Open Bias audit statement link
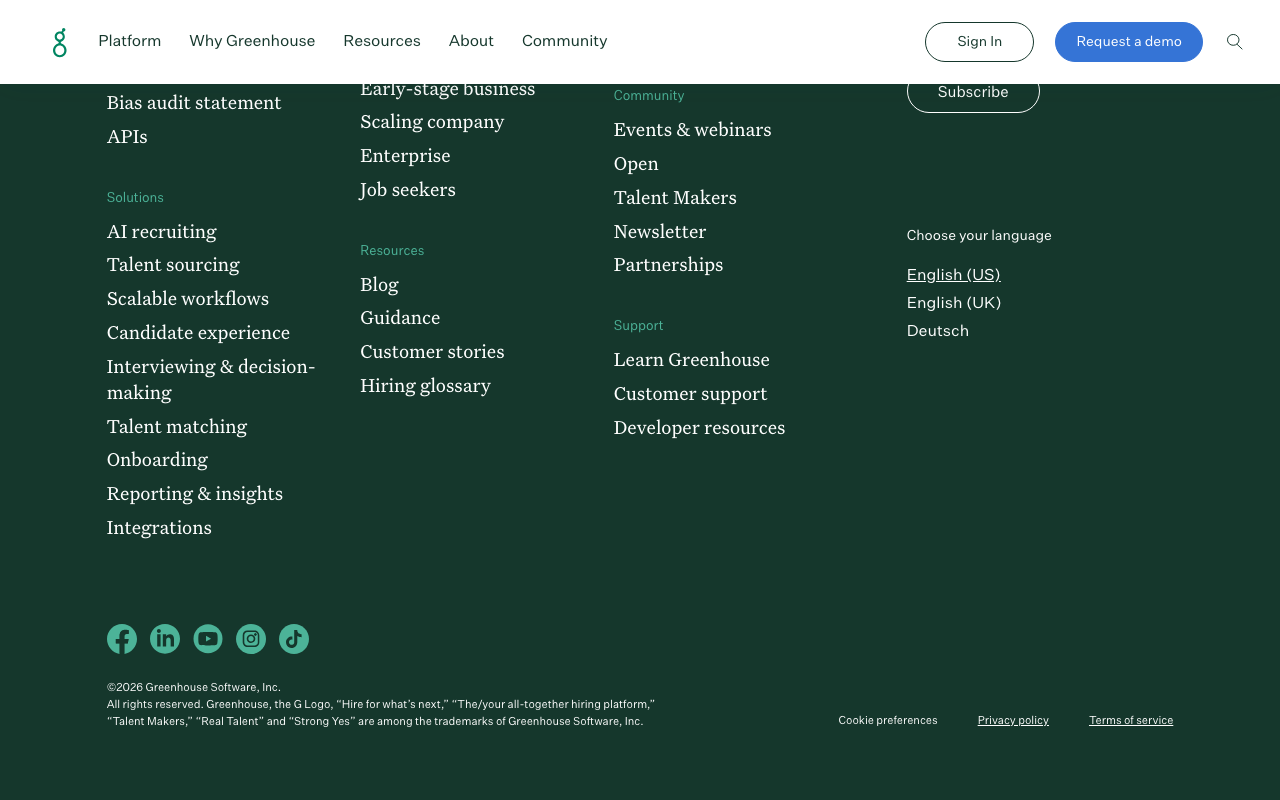This screenshot has height=800, width=1280. [x=194, y=103]
